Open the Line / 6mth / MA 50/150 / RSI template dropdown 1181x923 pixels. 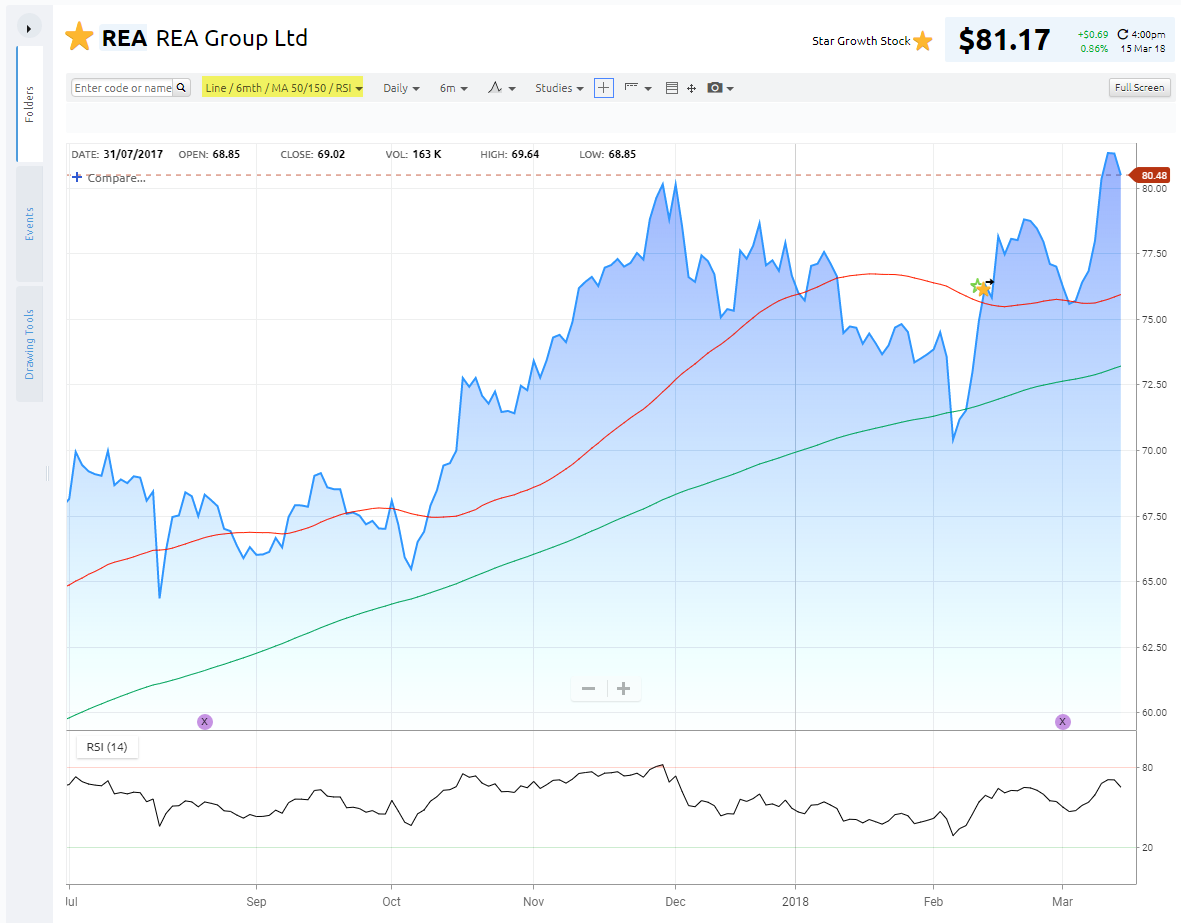coord(282,88)
